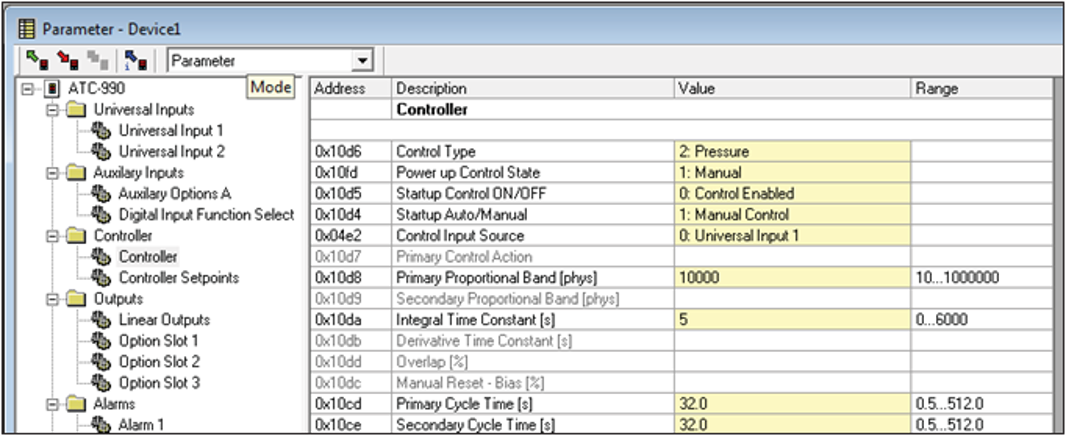This screenshot has height=436, width=1066.
Task: Collapse the Outputs tree node
Action: click(52, 299)
